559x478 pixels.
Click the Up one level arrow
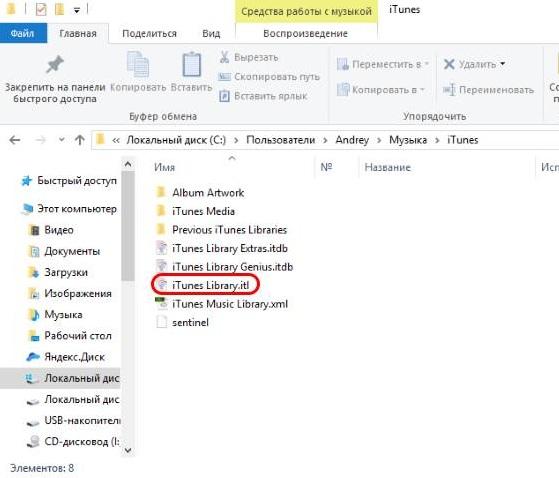(80, 140)
